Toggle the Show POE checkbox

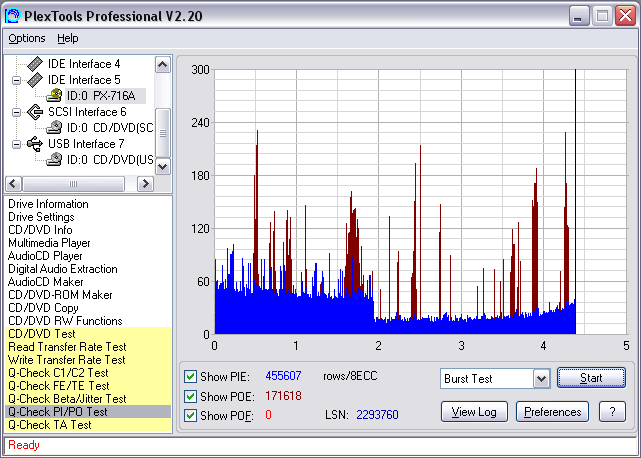(x=190, y=396)
